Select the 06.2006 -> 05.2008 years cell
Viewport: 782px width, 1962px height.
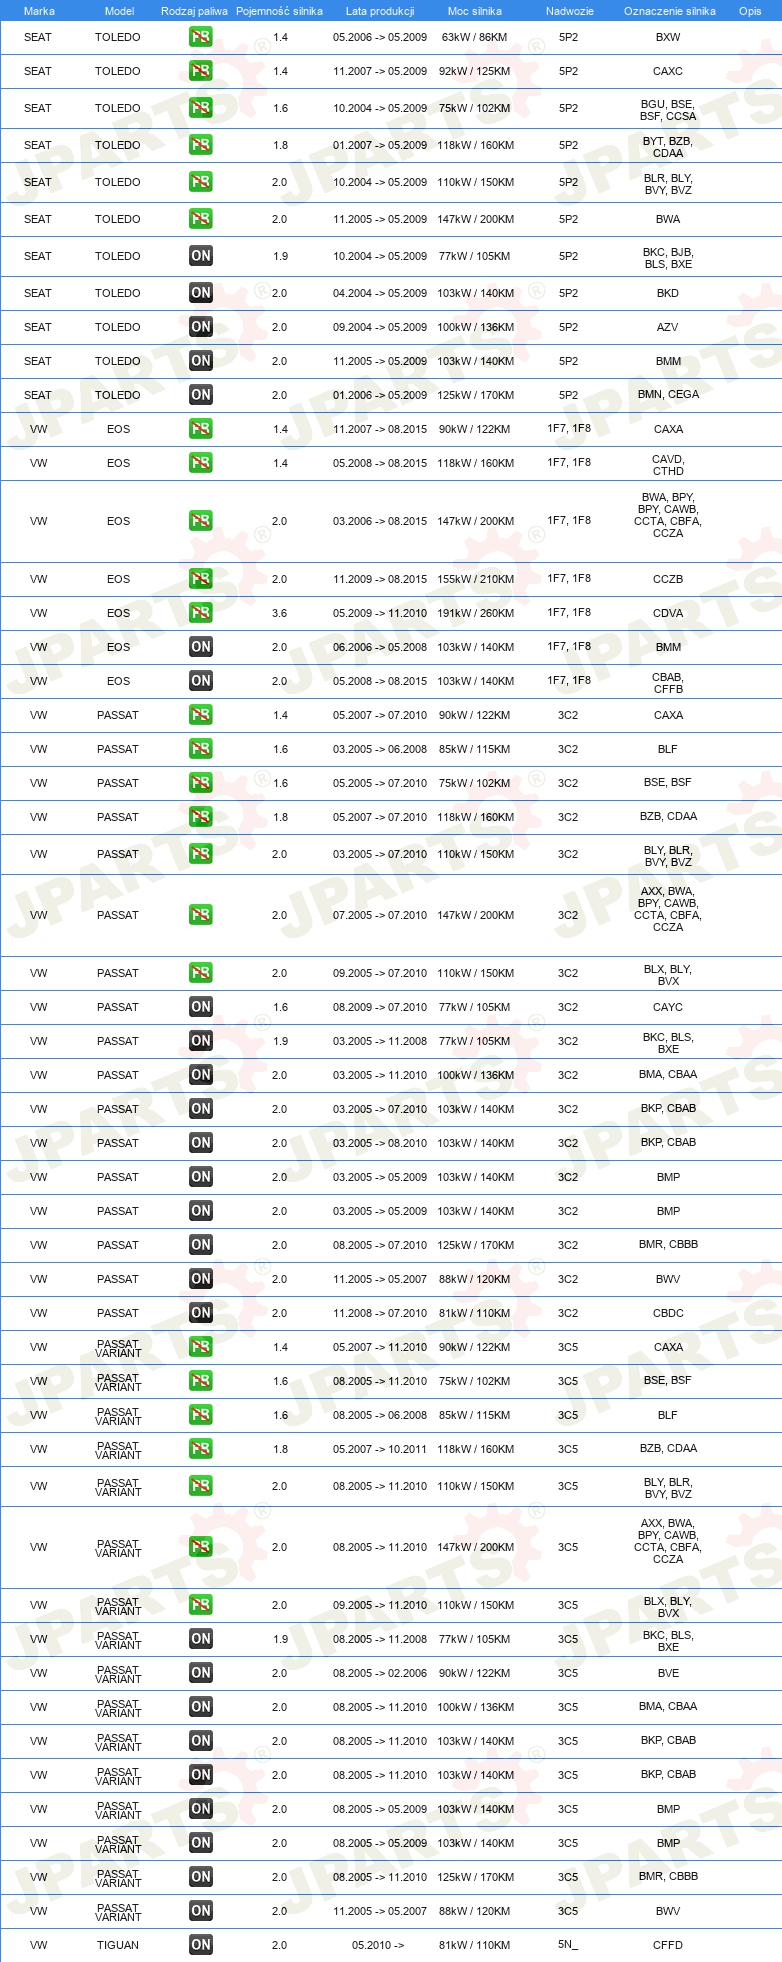point(380,647)
